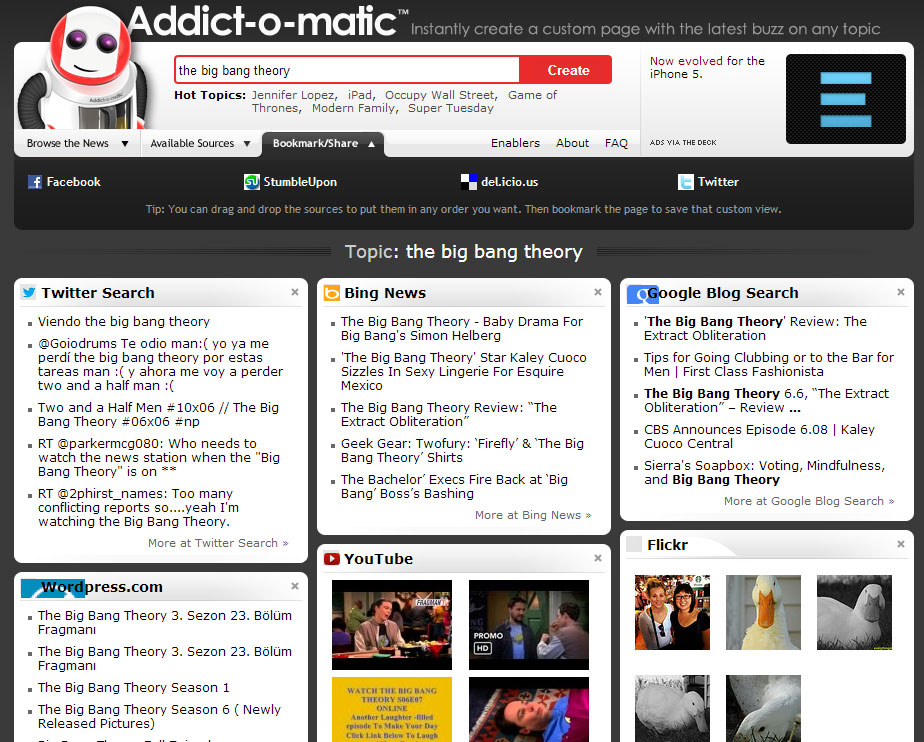
Task: Close the YouTube panel
Action: 598,558
